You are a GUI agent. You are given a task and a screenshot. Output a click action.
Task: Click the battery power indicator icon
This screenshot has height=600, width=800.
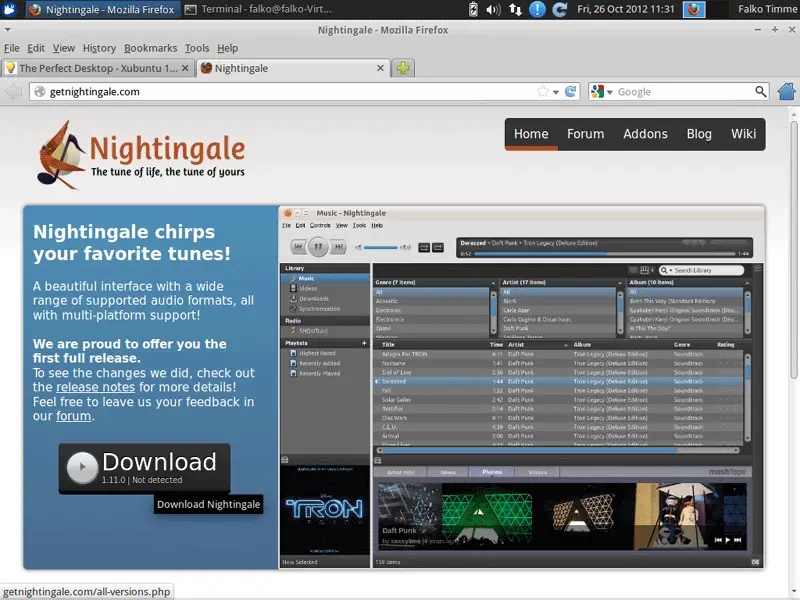click(x=473, y=9)
